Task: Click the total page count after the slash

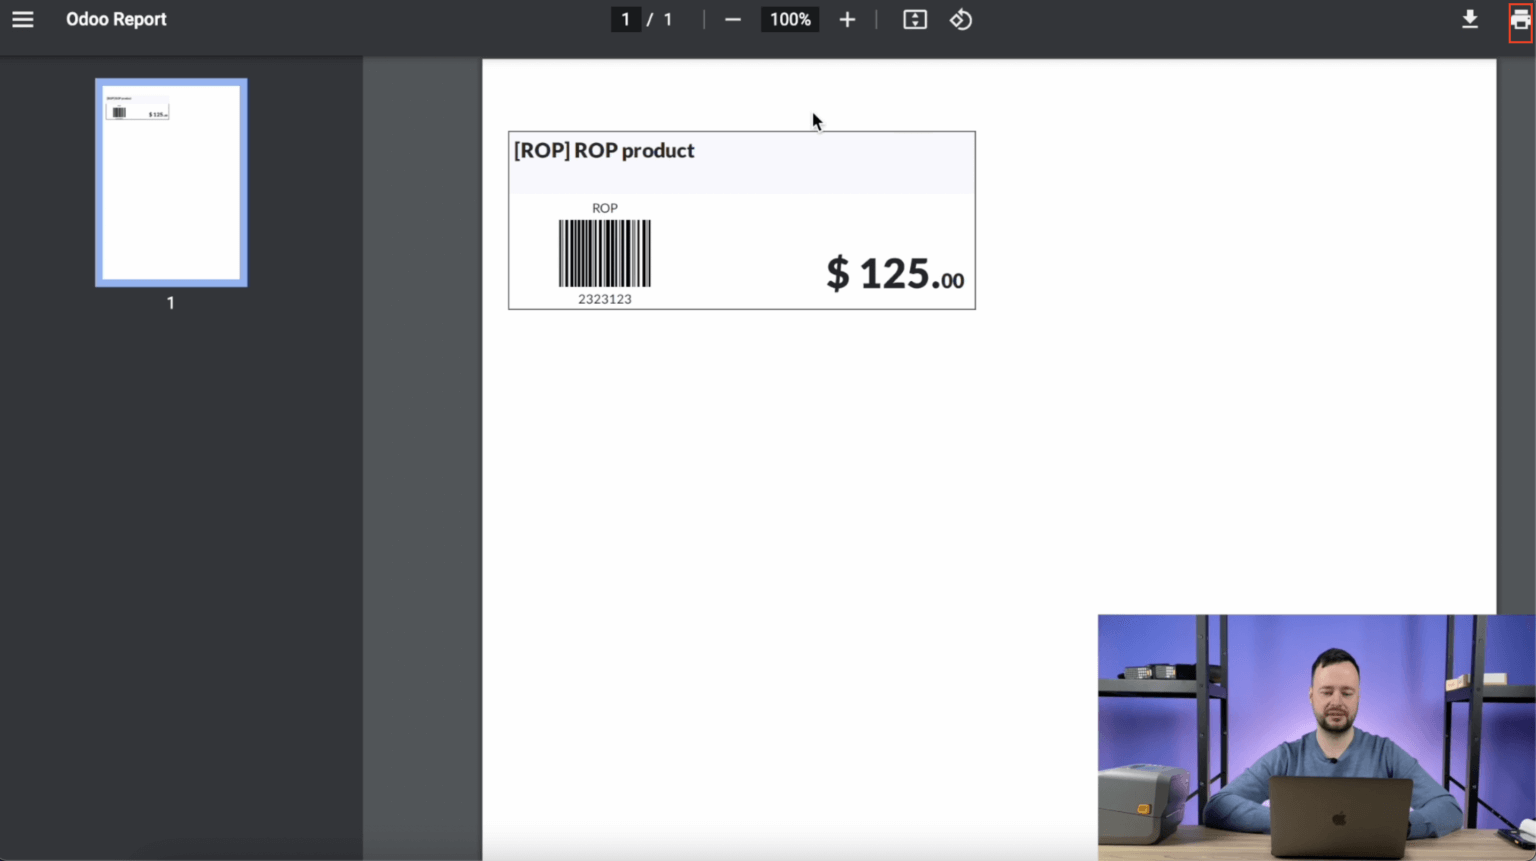Action: (x=668, y=20)
